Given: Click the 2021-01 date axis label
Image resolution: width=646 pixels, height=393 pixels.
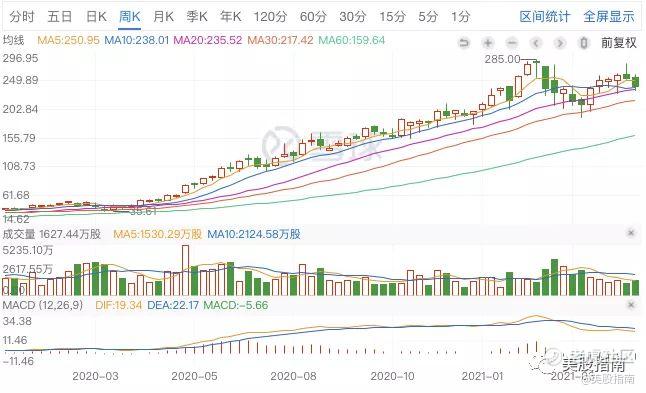Looking at the screenshot, I should pyautogui.click(x=482, y=376).
